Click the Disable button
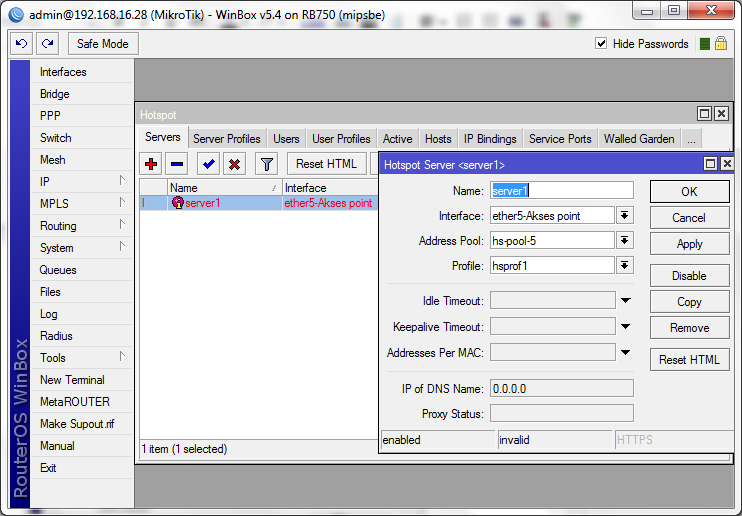The width and height of the screenshot is (742, 516). click(x=689, y=276)
